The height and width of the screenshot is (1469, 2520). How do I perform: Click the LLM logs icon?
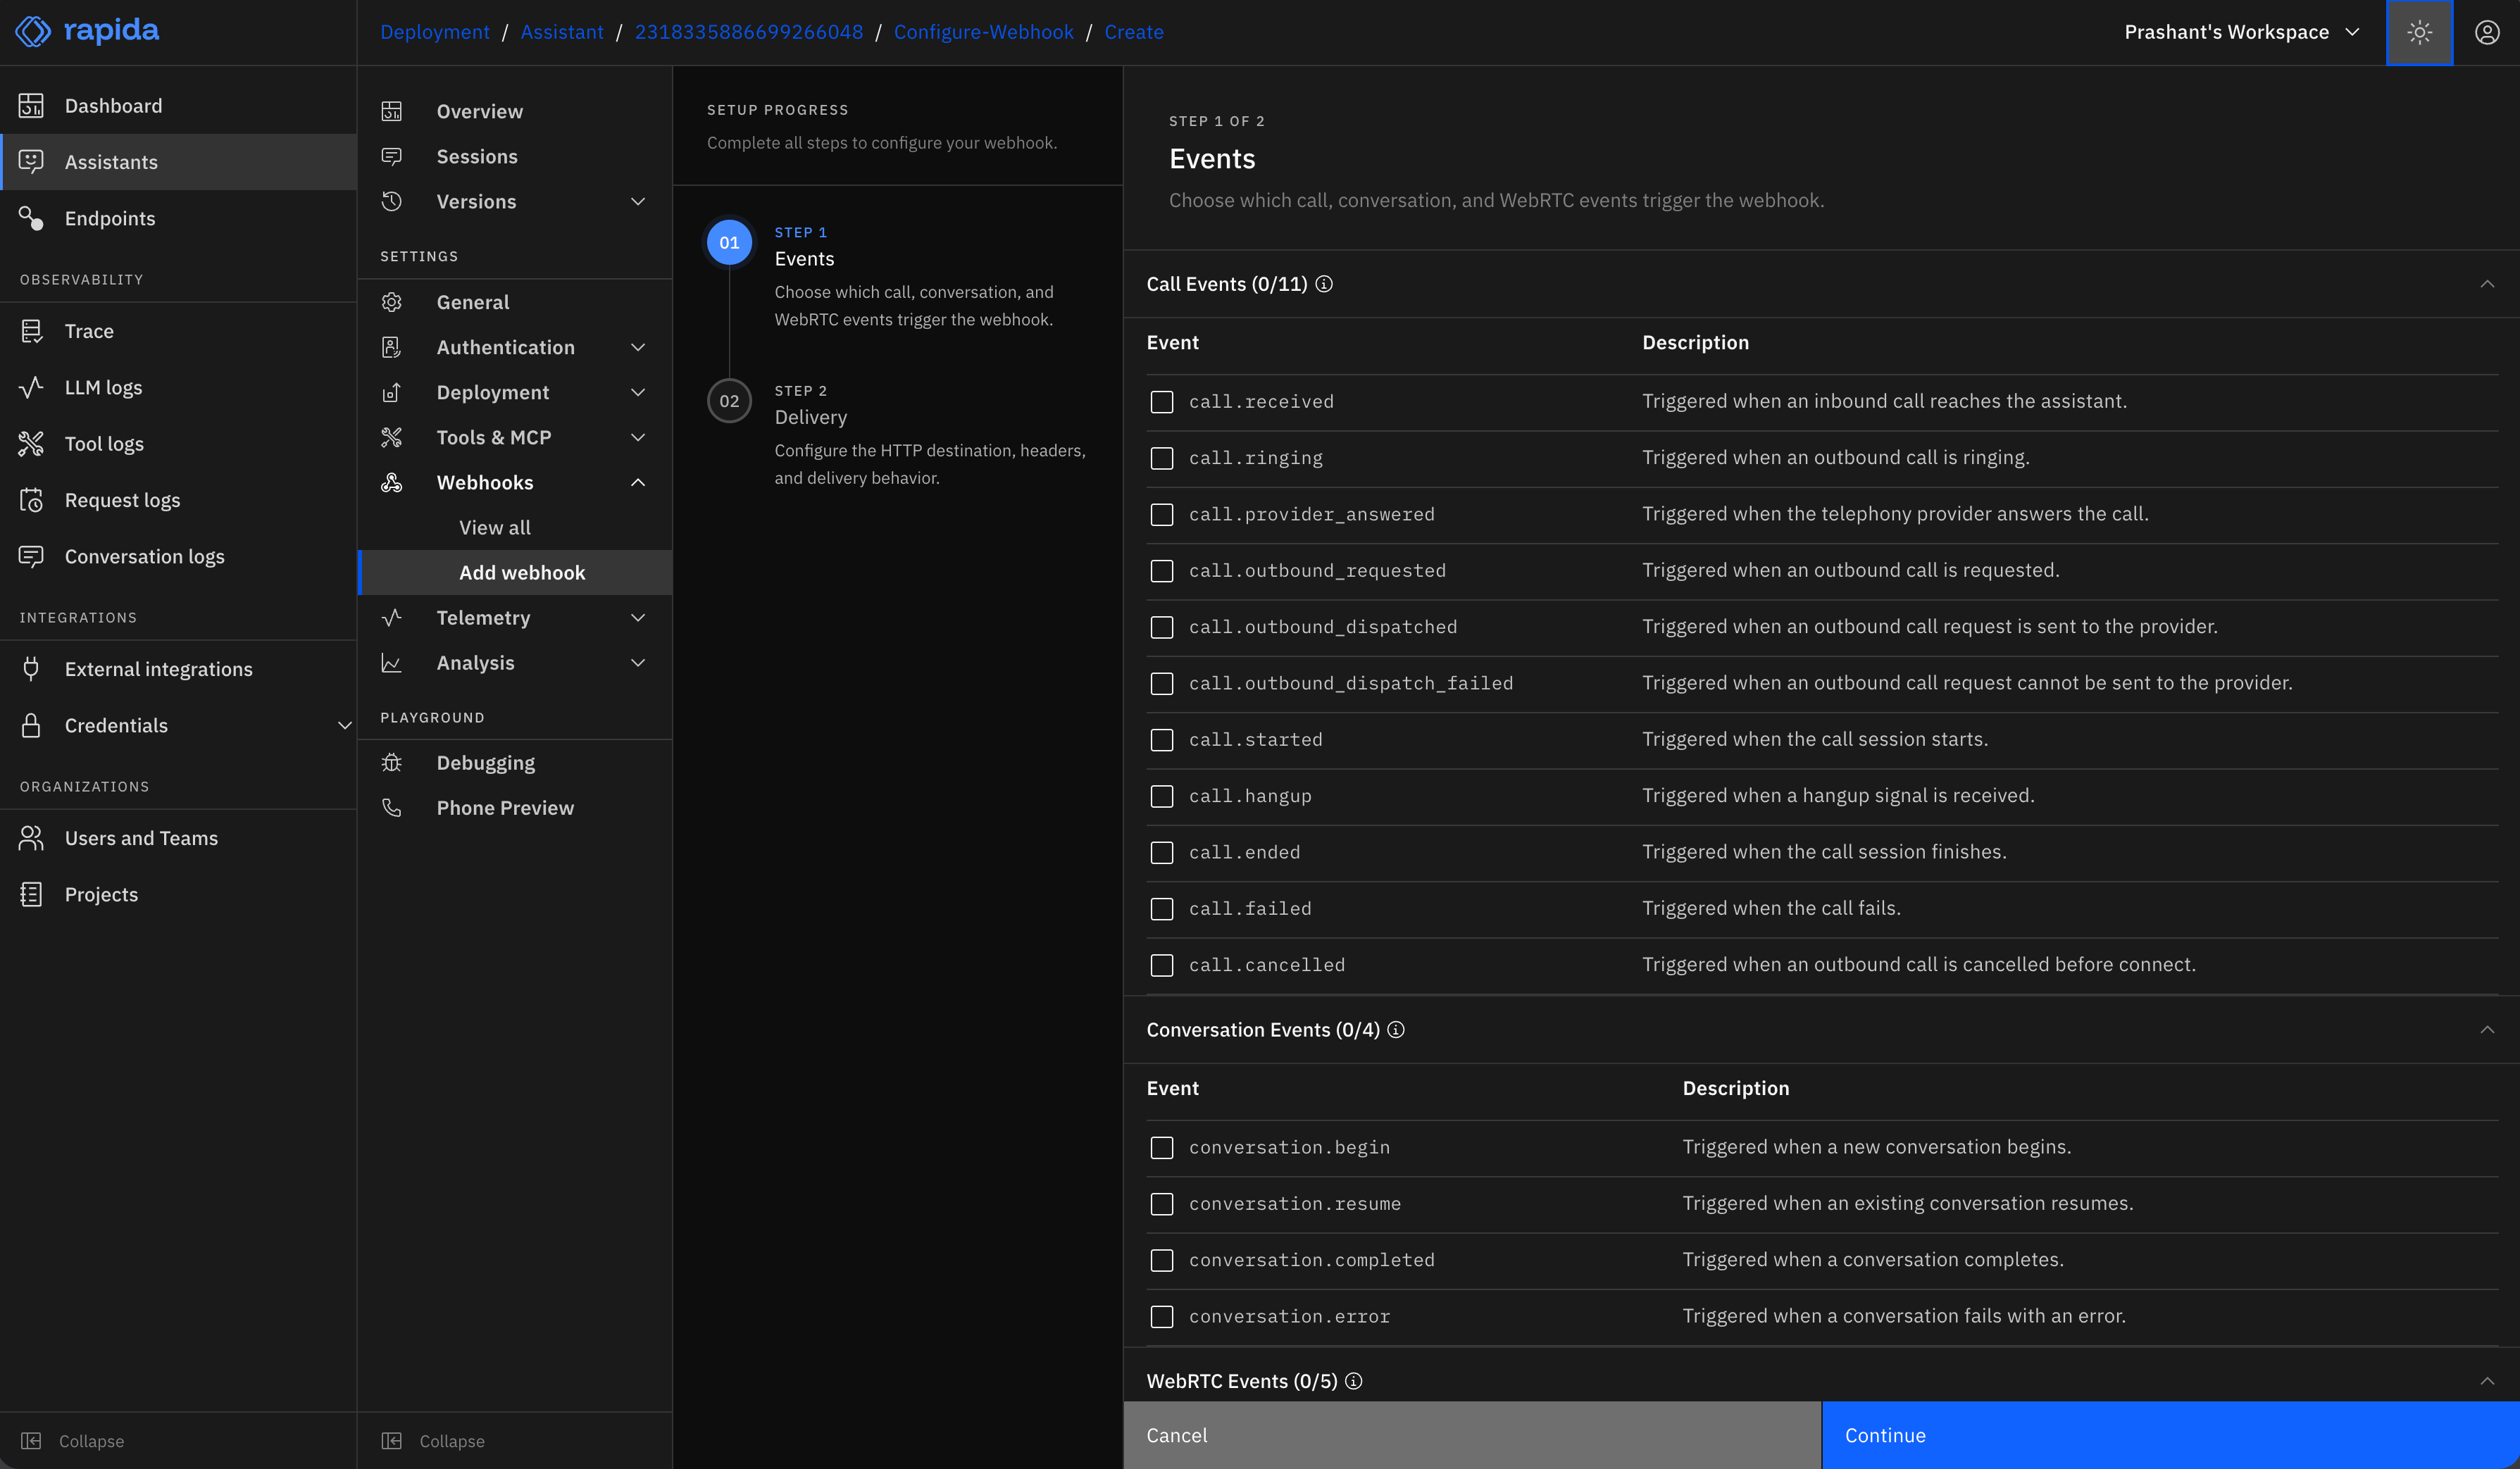tap(31, 387)
